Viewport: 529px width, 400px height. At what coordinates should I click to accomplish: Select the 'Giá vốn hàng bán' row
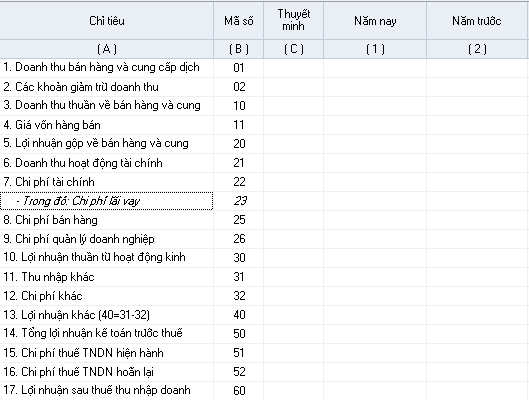pyautogui.click(x=107, y=125)
